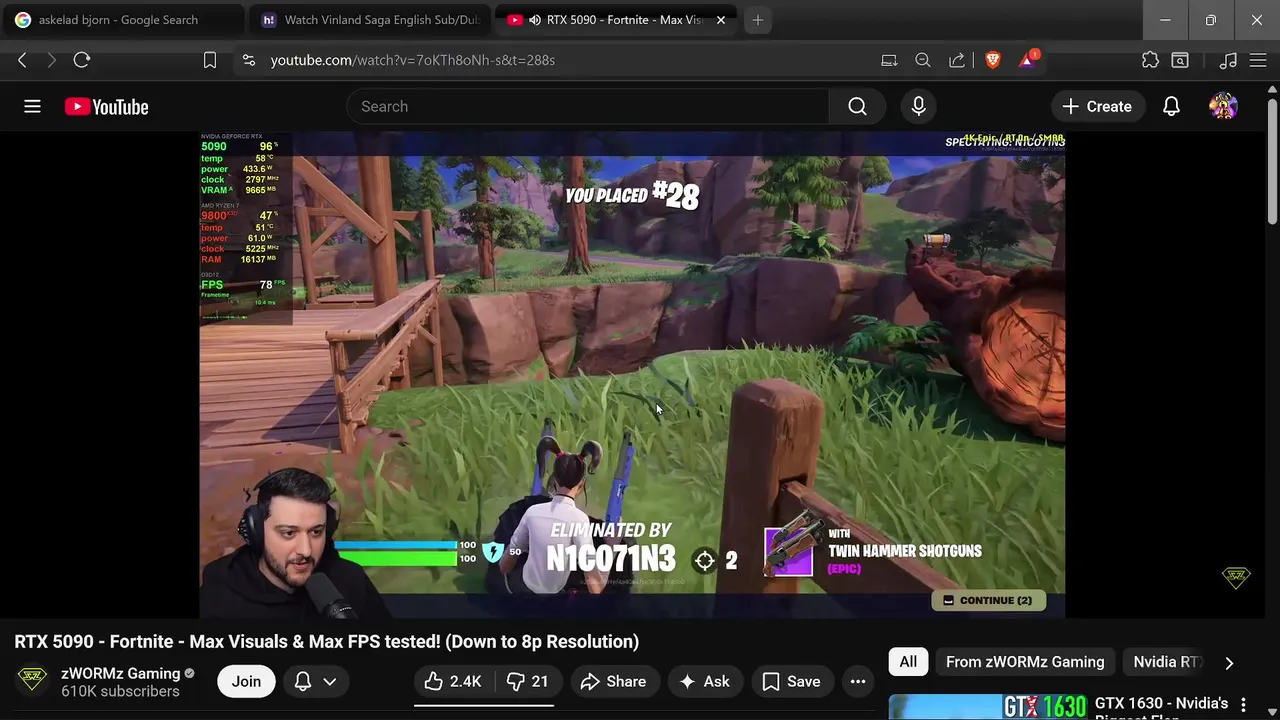This screenshot has height=720, width=1280.
Task: Select the Nvidia RT chip
Action: coord(1166,662)
